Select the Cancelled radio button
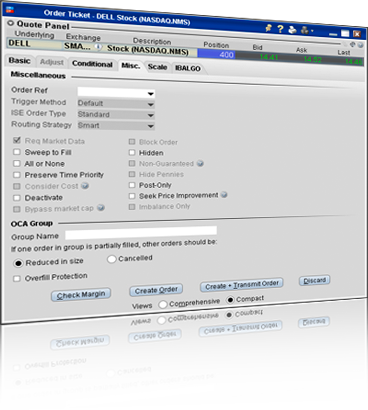 click(112, 259)
